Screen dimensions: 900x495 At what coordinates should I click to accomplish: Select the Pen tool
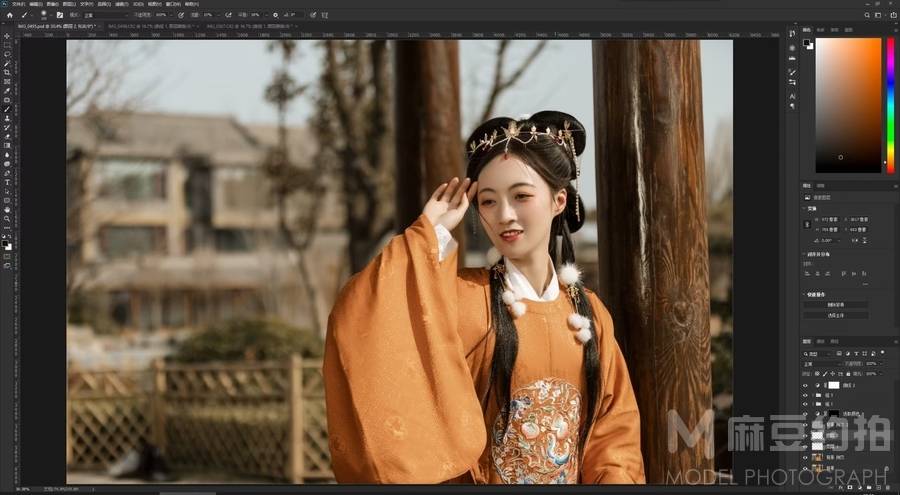click(x=7, y=173)
